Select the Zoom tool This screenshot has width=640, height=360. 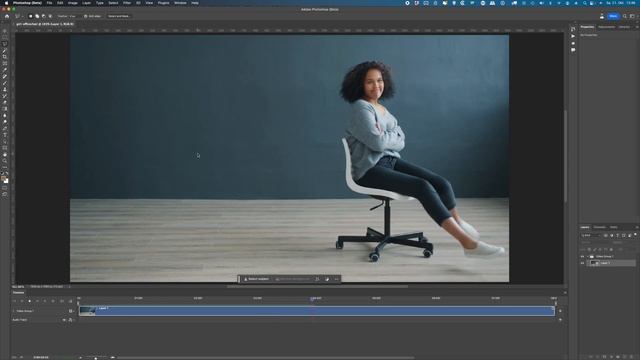[5, 161]
